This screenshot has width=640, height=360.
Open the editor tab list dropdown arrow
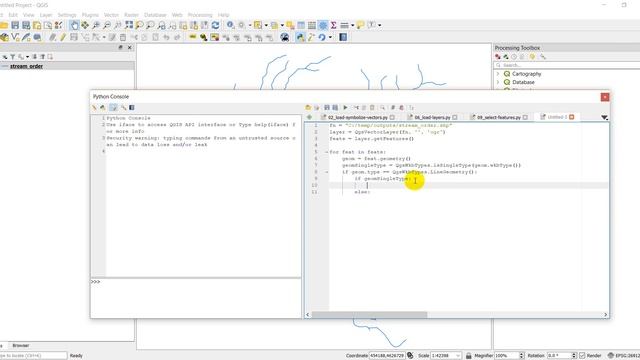604,117
